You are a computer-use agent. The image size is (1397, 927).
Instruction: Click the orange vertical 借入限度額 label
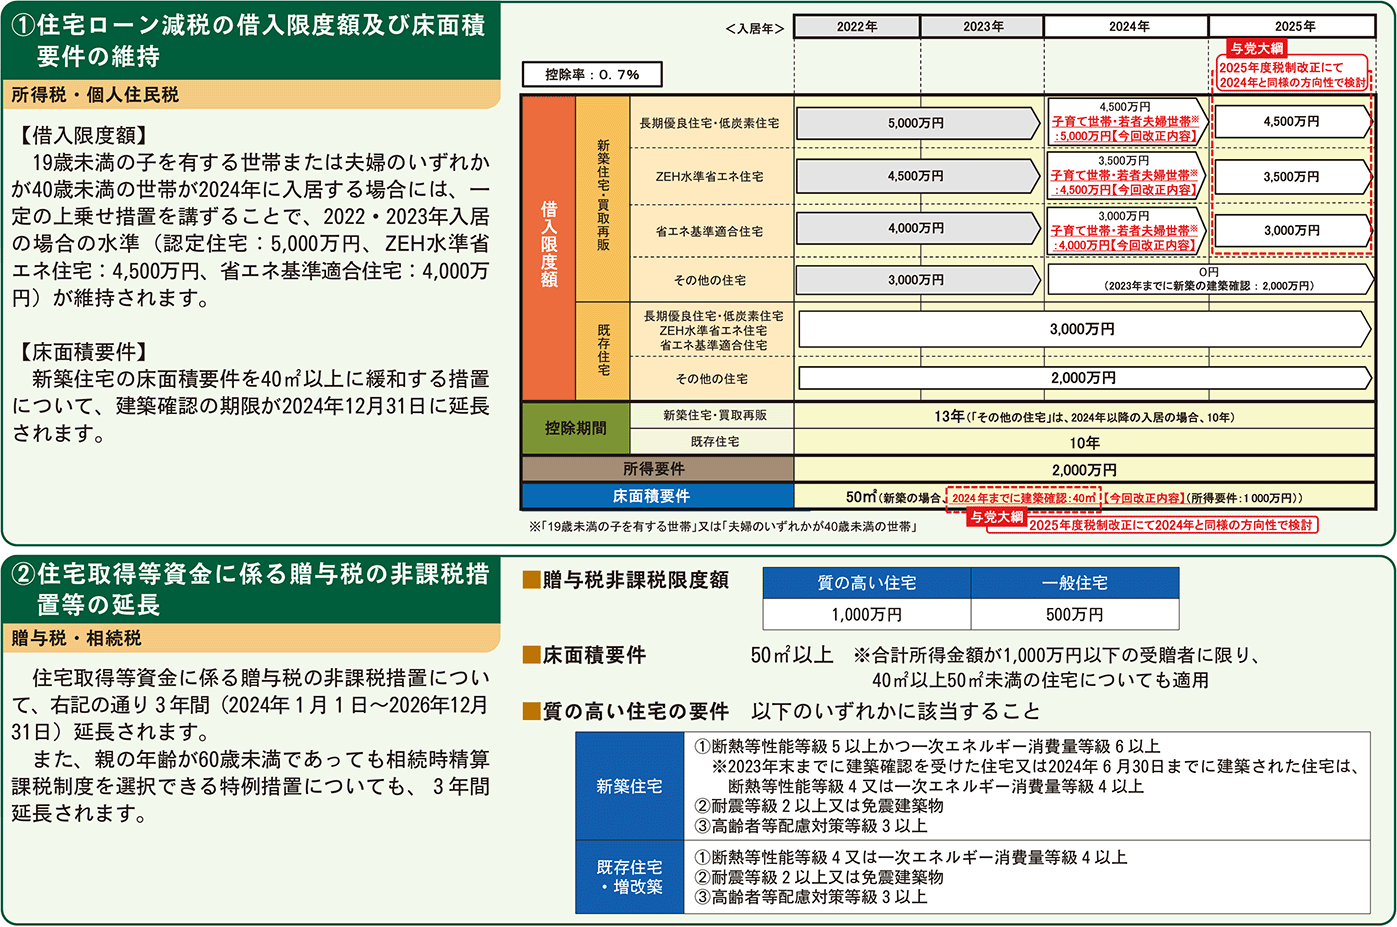coord(548,247)
